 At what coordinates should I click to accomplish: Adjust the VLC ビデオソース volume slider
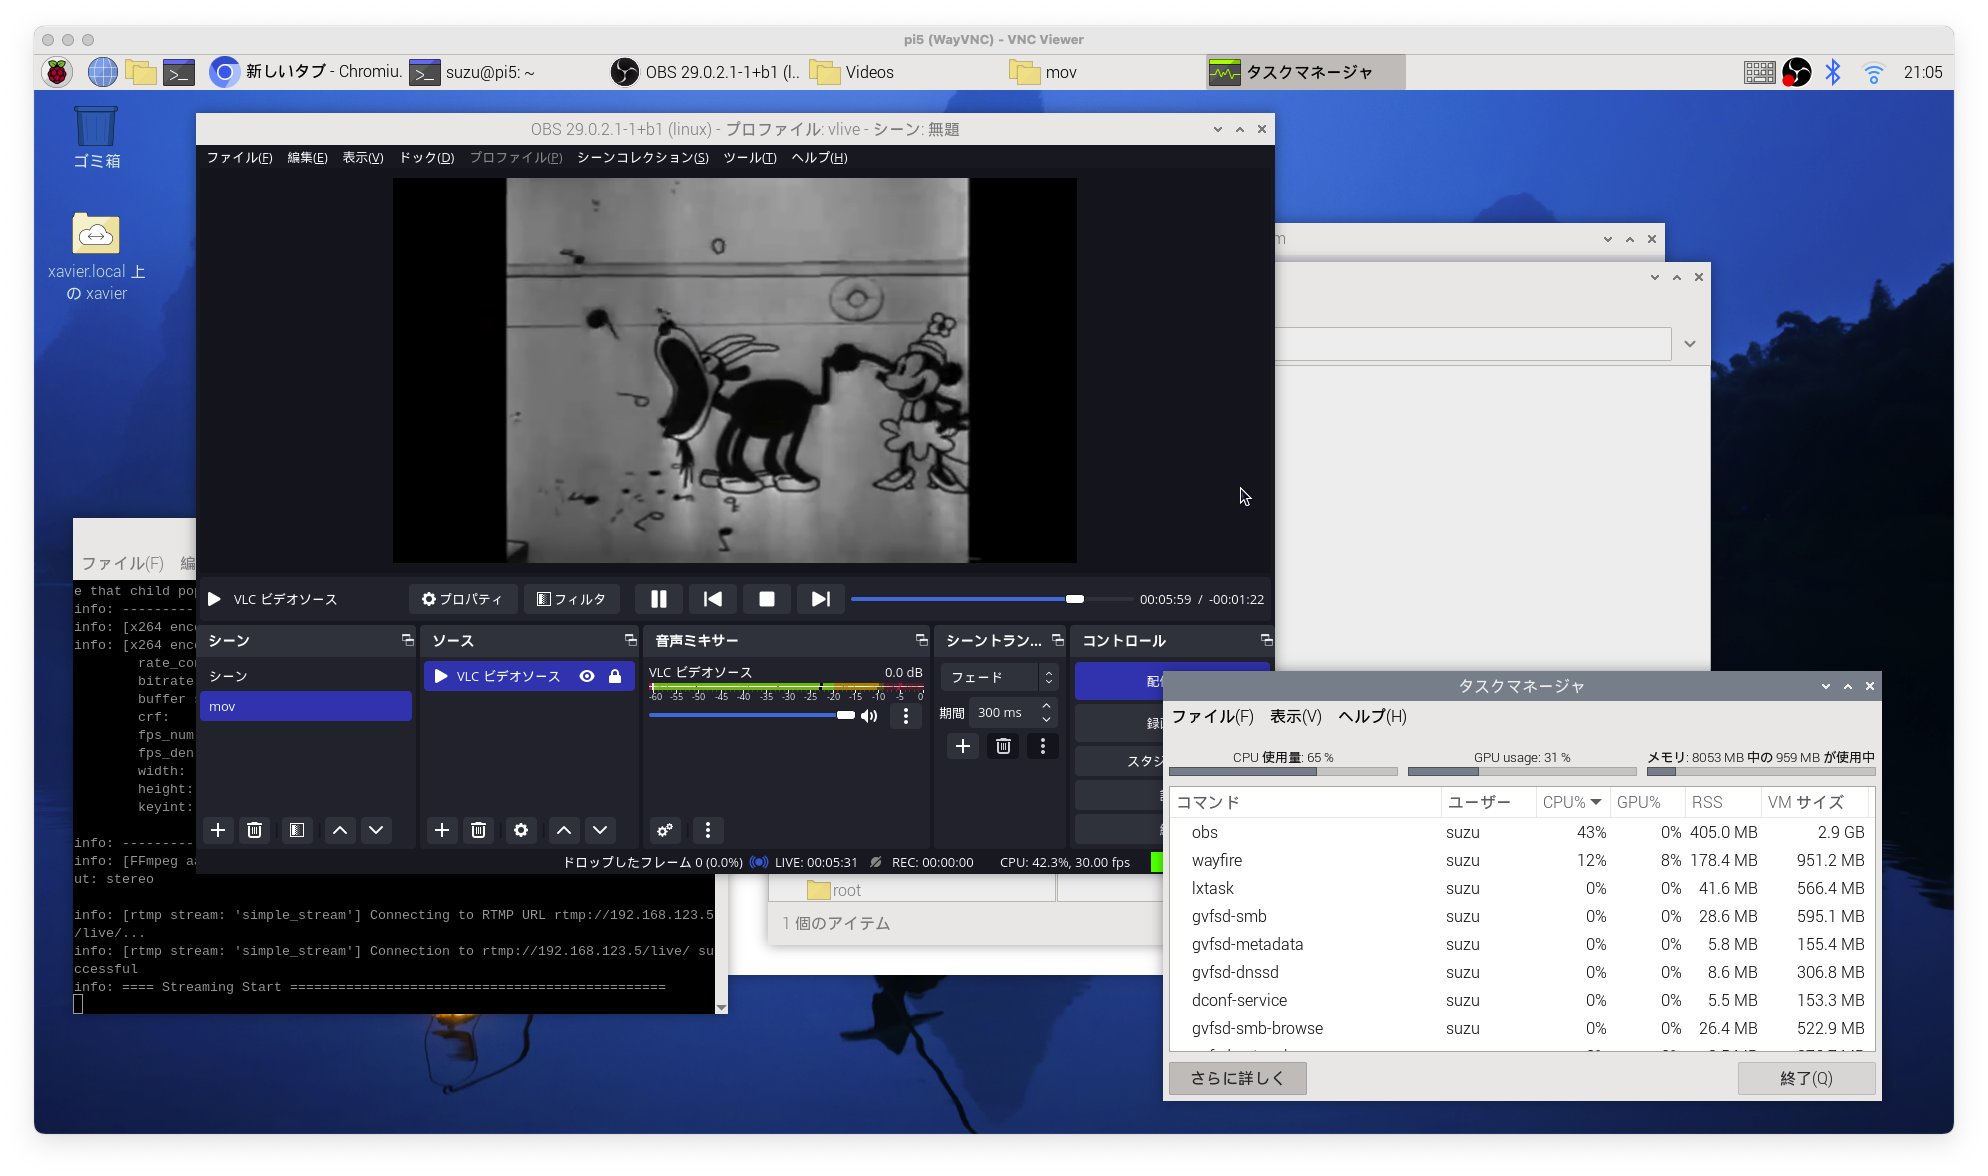click(751, 715)
